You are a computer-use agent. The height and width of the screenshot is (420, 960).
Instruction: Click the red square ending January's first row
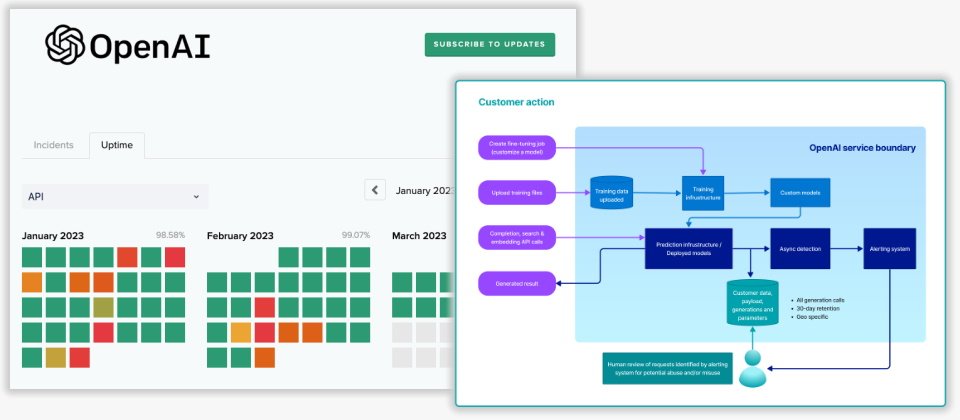pyautogui.click(x=174, y=257)
